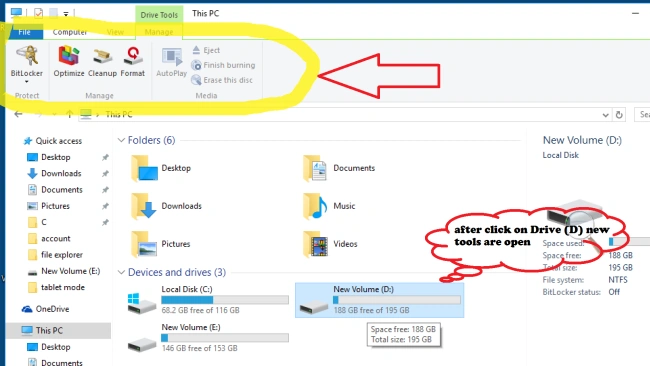Click the title bar computer icon
This screenshot has width=650, height=366.
(x=17, y=13)
